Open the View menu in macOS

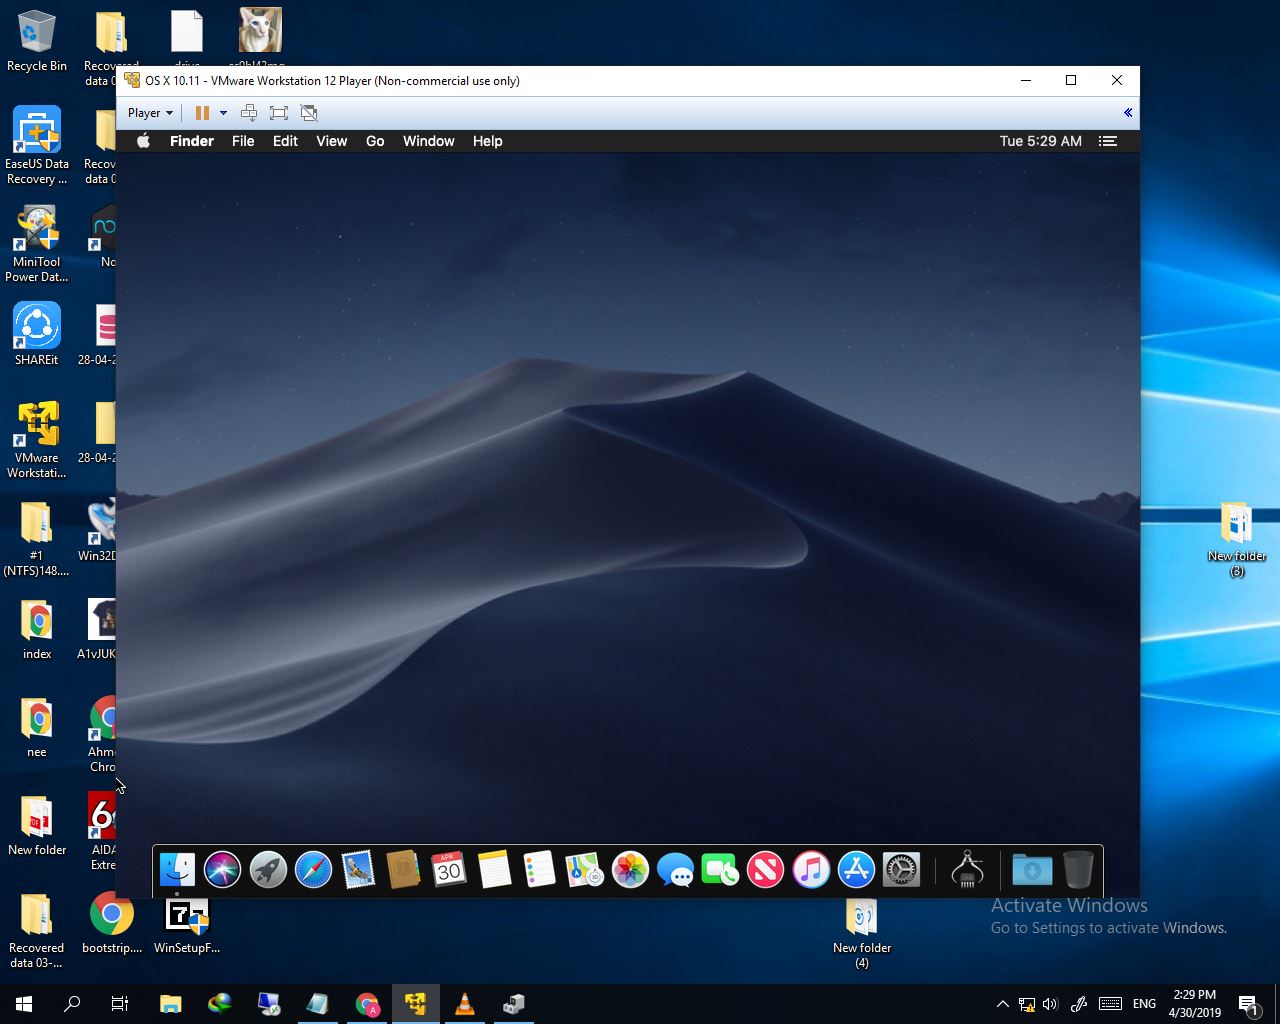click(332, 141)
